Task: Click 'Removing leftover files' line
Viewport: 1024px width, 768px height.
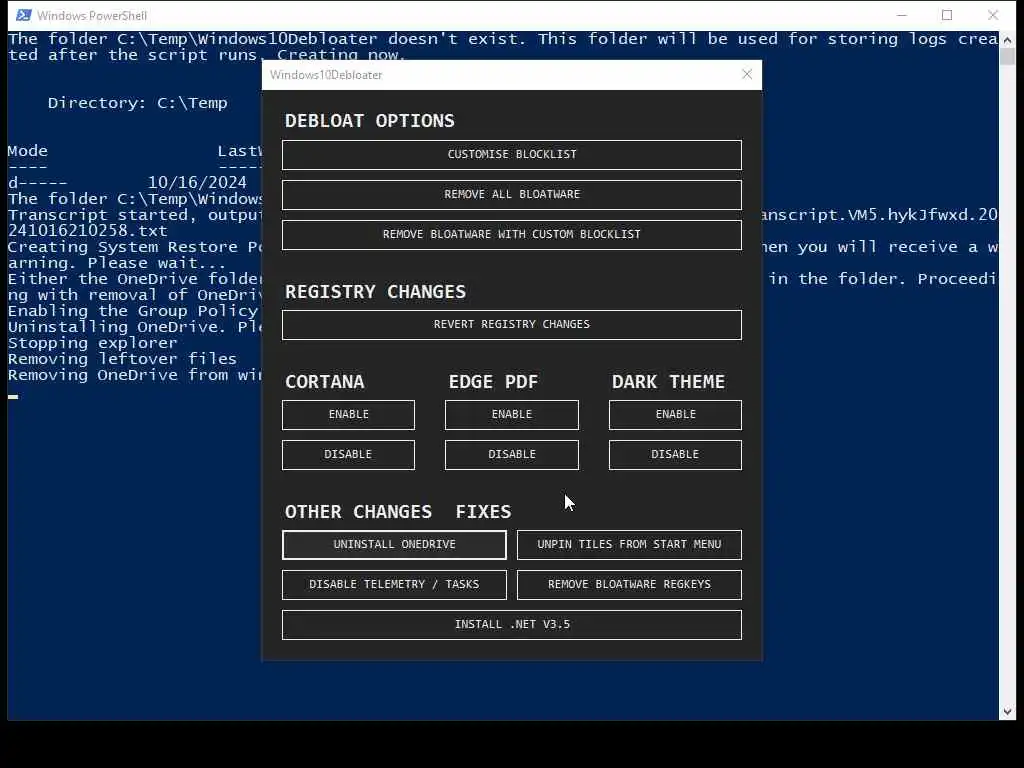Action: click(x=122, y=359)
